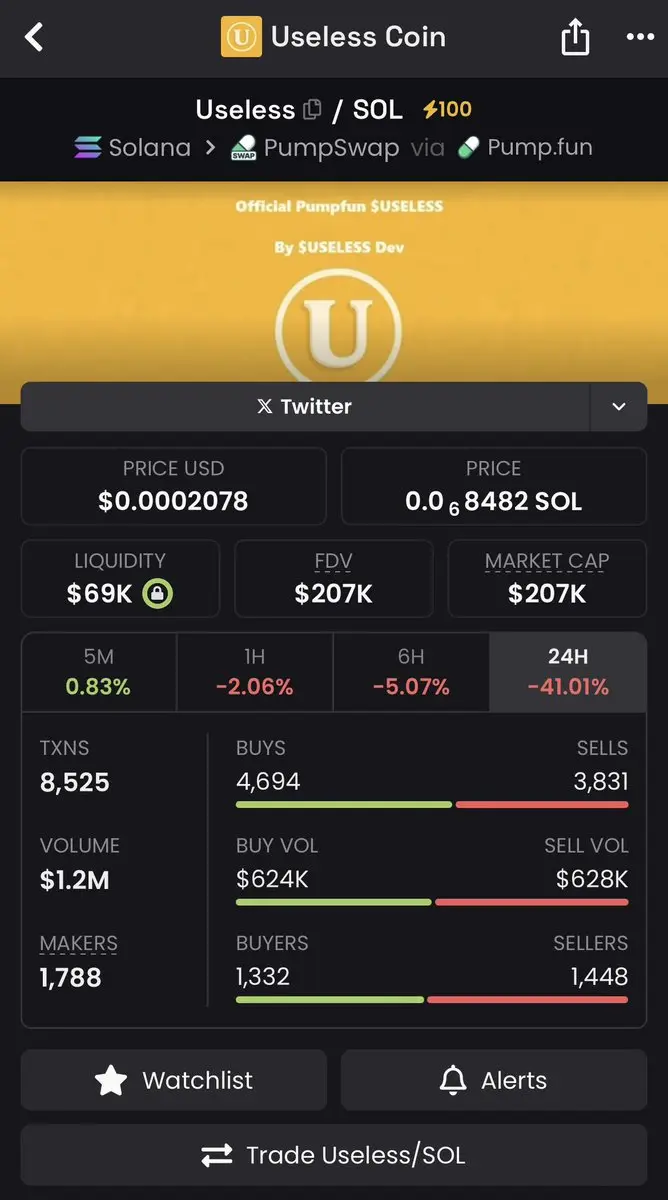Viewport: 668px width, 1200px height.
Task: Open the share icon
Action: (575, 37)
